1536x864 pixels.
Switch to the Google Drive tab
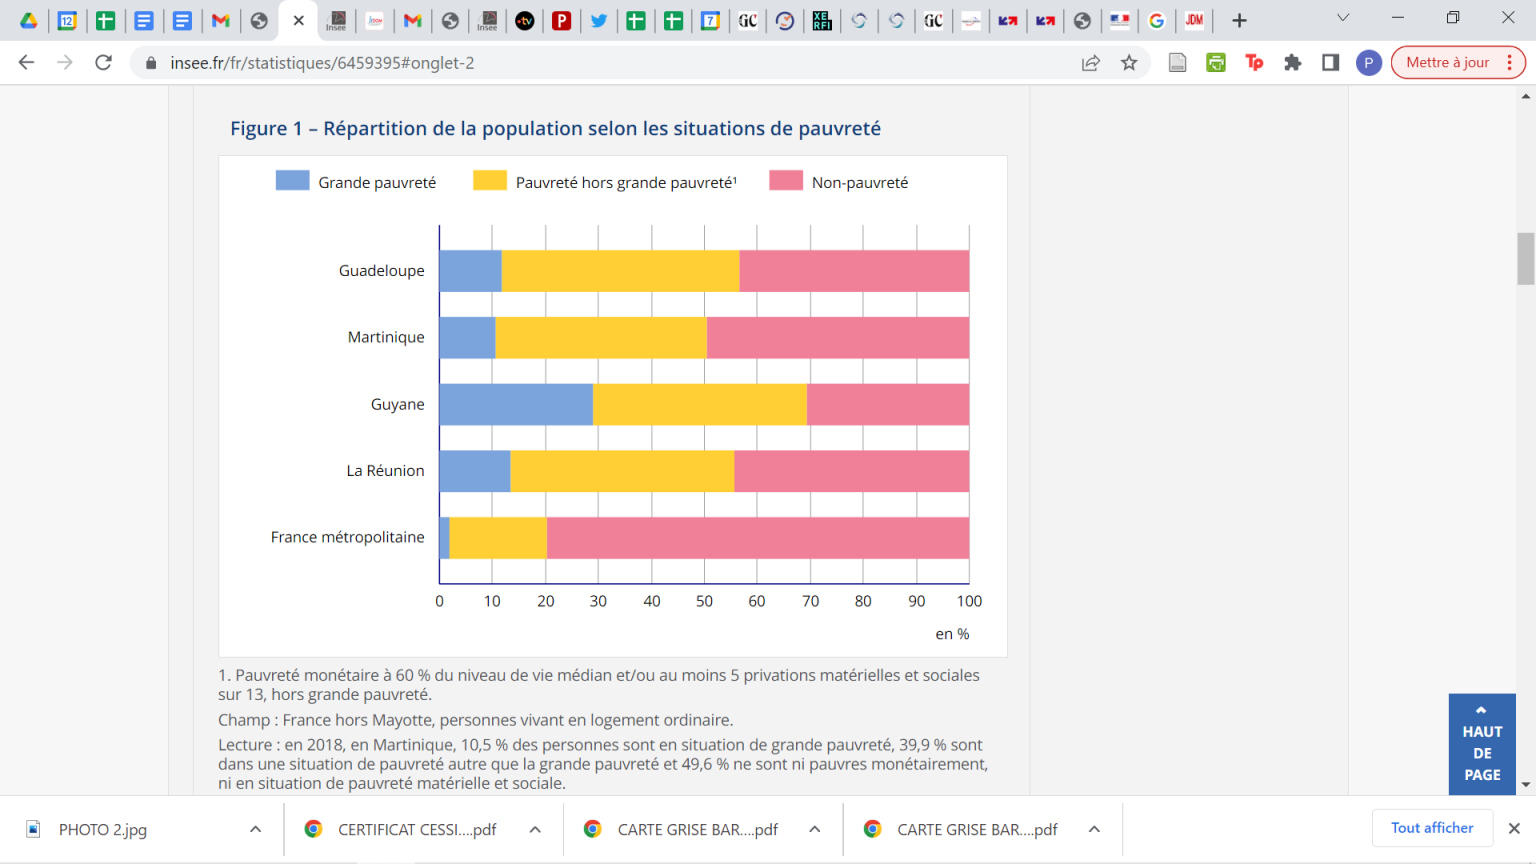coord(29,20)
